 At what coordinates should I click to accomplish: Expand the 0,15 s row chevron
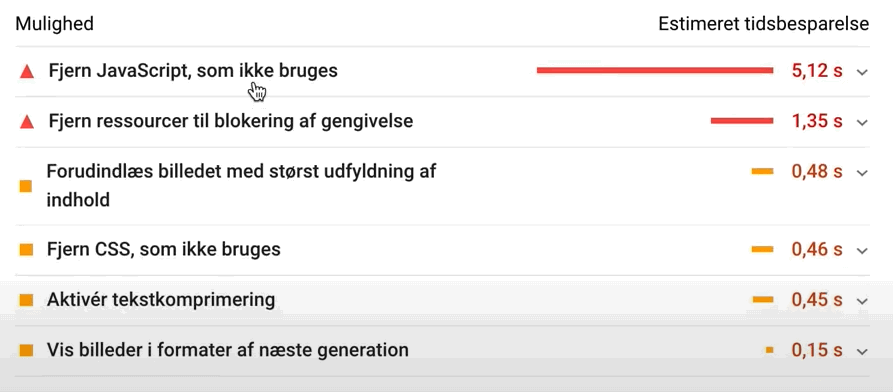click(x=862, y=351)
